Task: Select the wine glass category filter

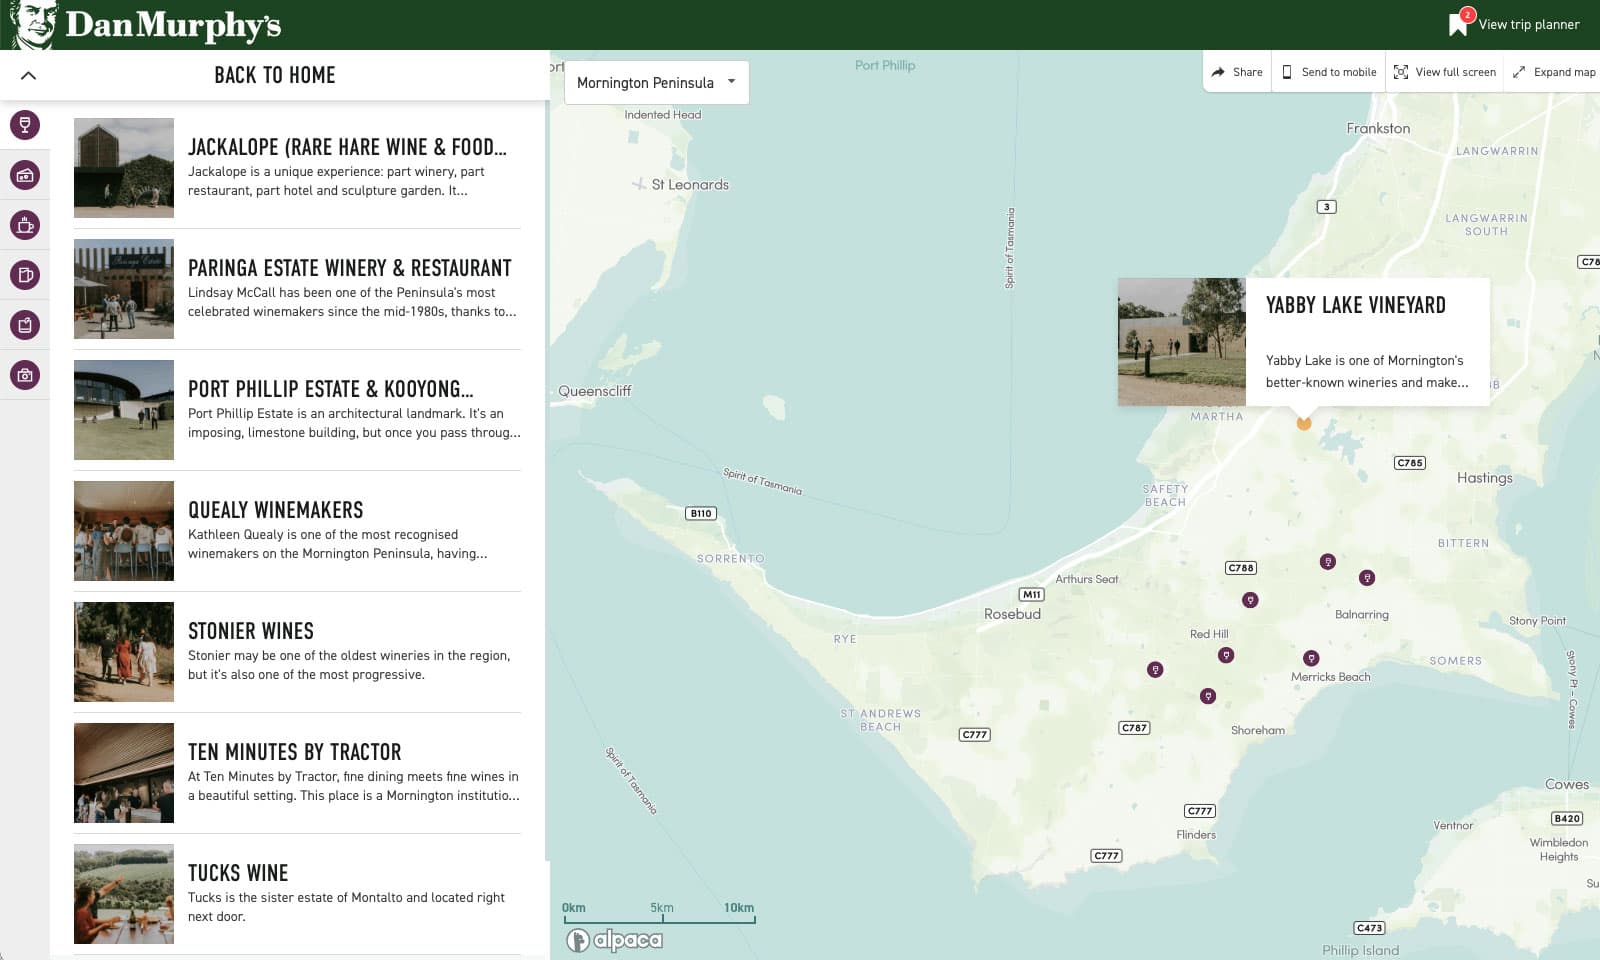Action: pyautogui.click(x=25, y=125)
